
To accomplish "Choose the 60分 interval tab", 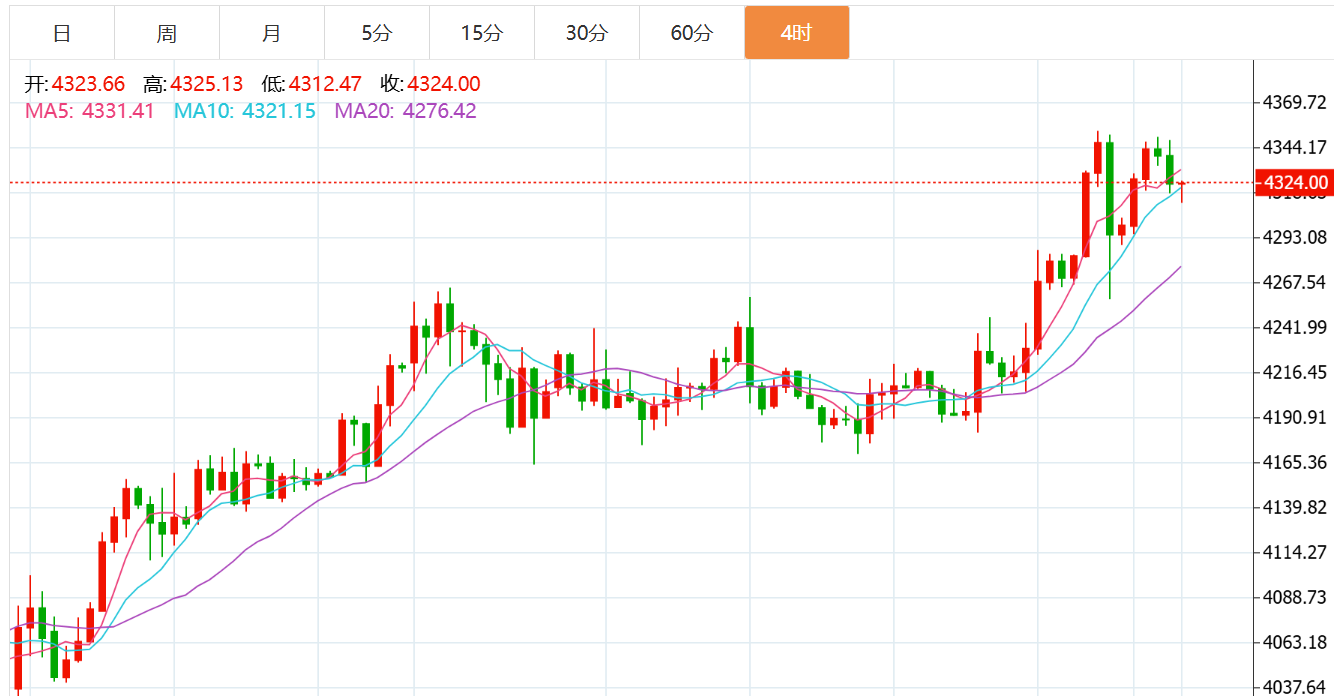I will click(692, 33).
